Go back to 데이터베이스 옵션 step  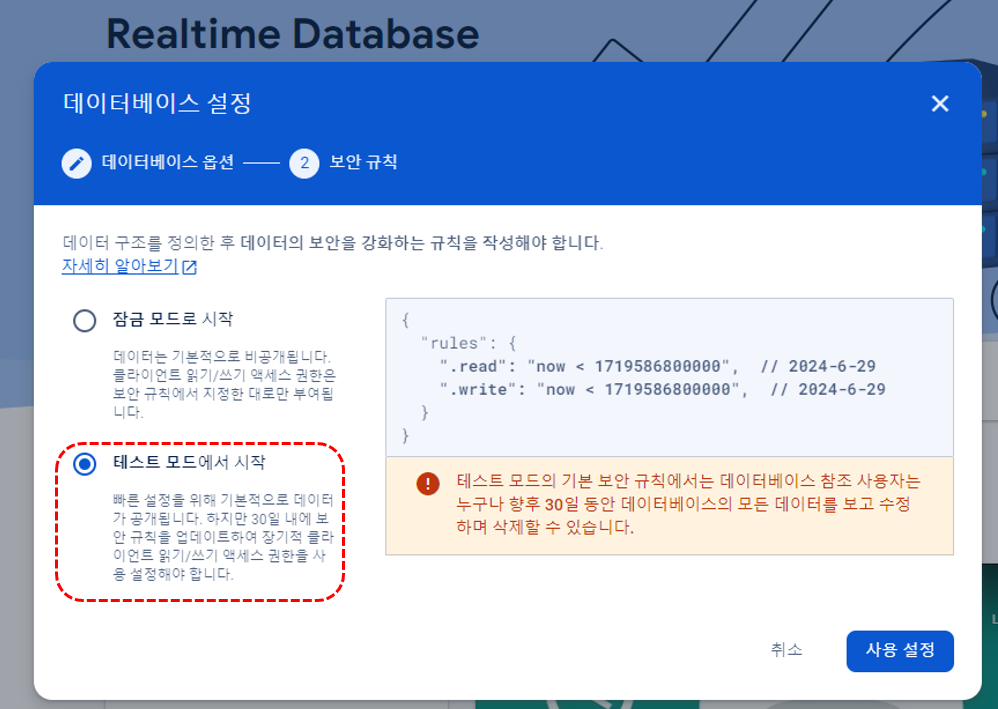pyautogui.click(x=168, y=162)
